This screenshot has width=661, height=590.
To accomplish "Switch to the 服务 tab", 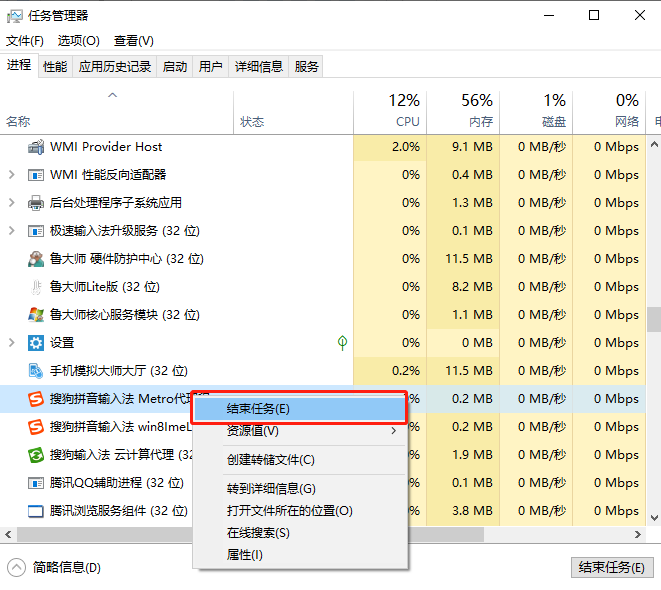I will (306, 67).
